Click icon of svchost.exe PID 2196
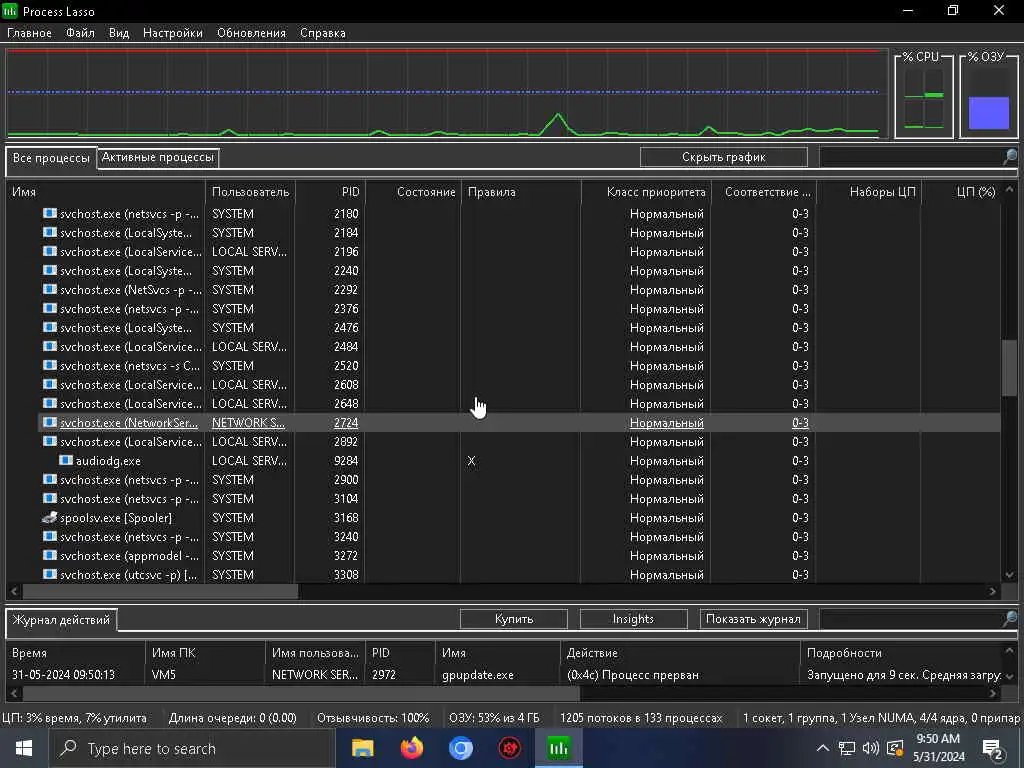1024x768 pixels. point(50,251)
